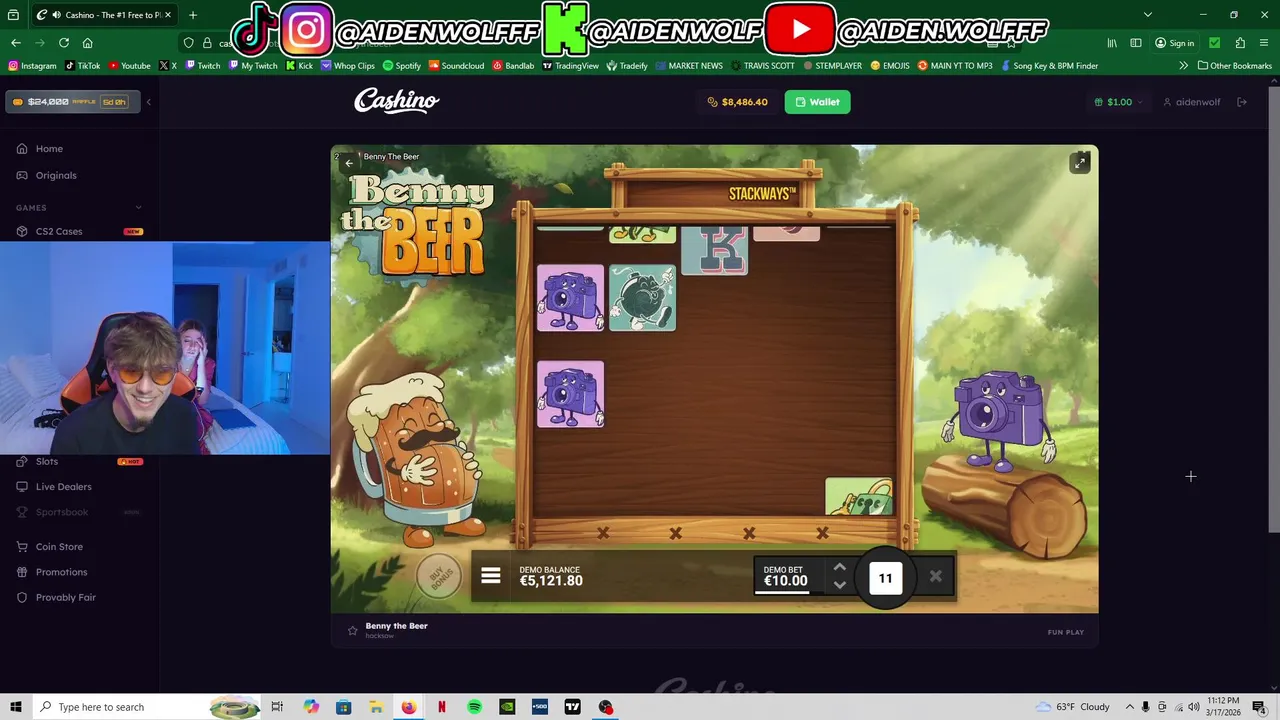Open Spotify from the taskbar
This screenshot has height=720, width=1280.
tap(474, 707)
